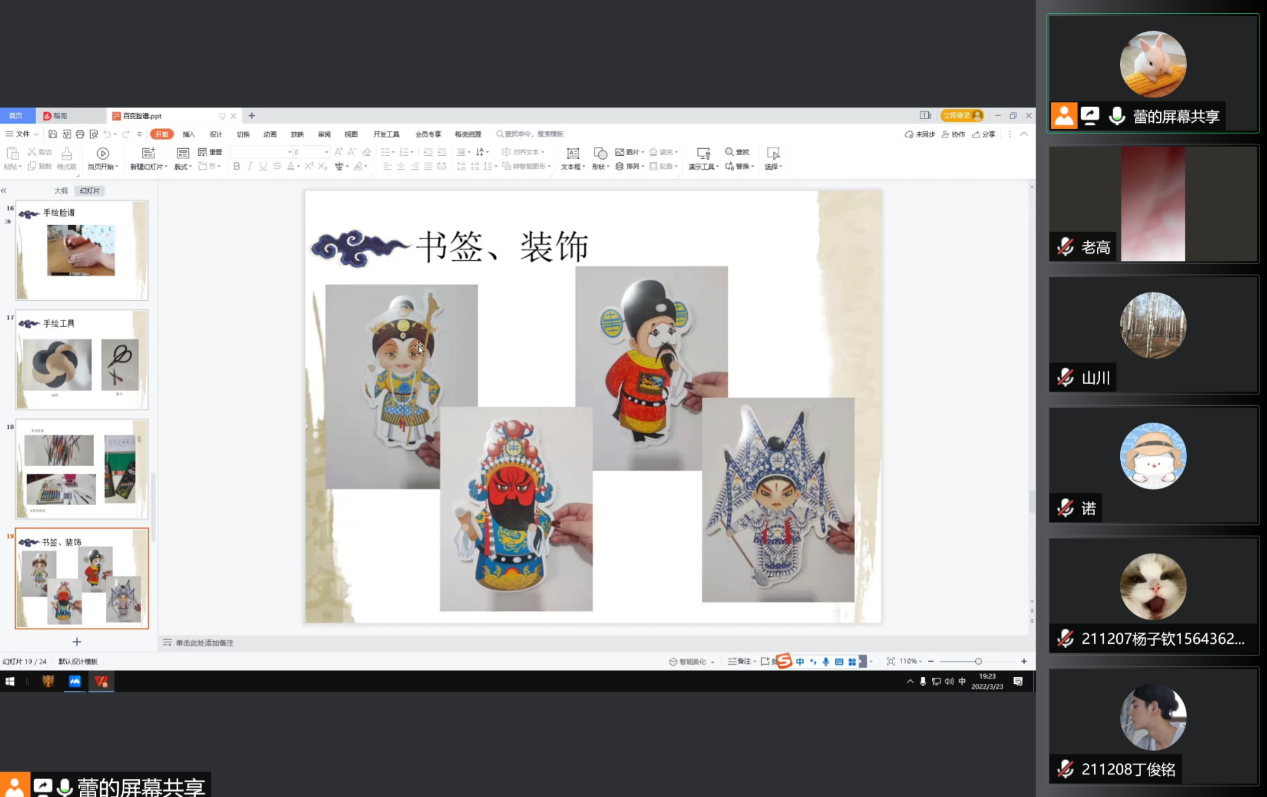1267x797 pixels.
Task: Switch to the 插入 (Insert) ribbon tab
Action: pyautogui.click(x=188, y=134)
